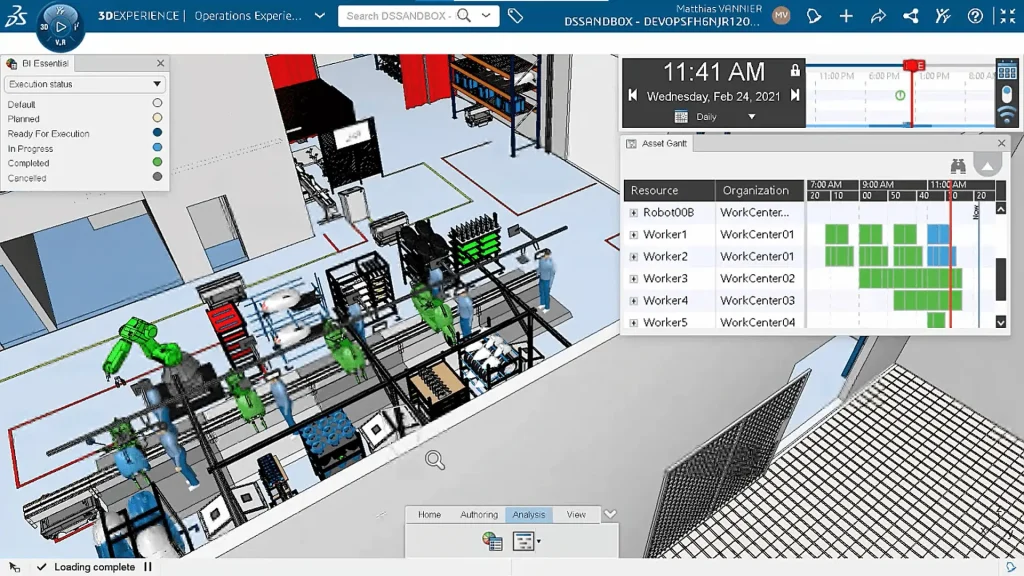Toggle pause next to Loading complete
Screen dimensions: 1024x576
point(148,567)
